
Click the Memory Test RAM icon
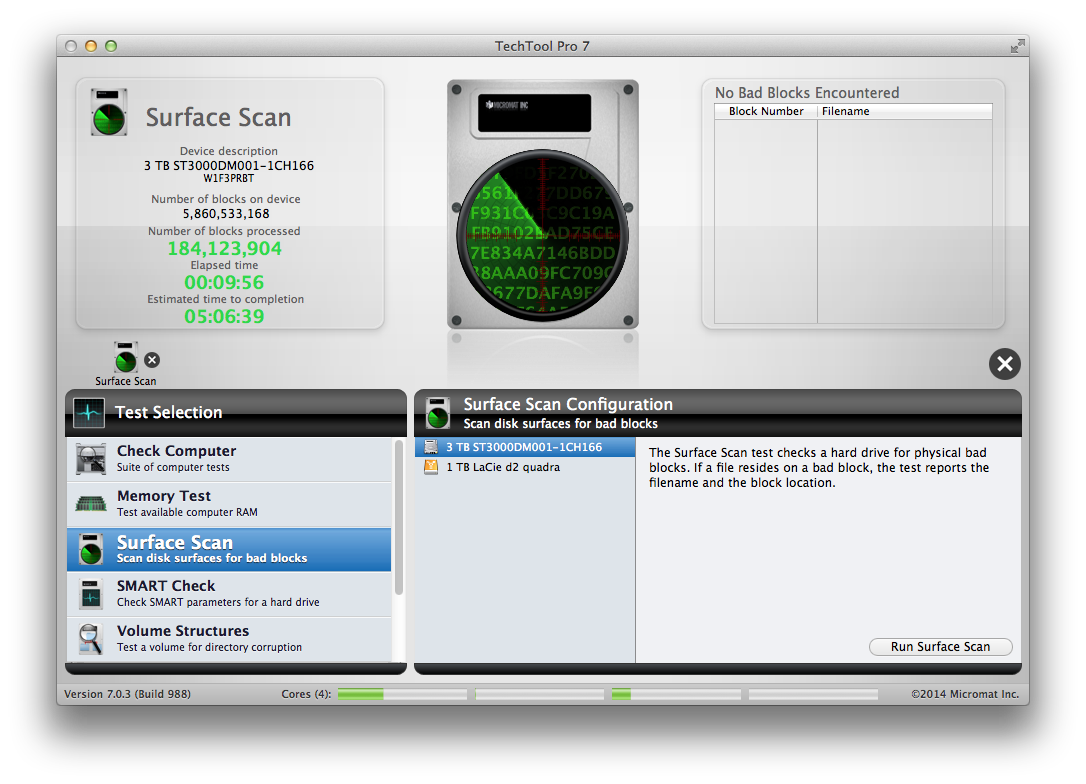pyautogui.click(x=91, y=504)
